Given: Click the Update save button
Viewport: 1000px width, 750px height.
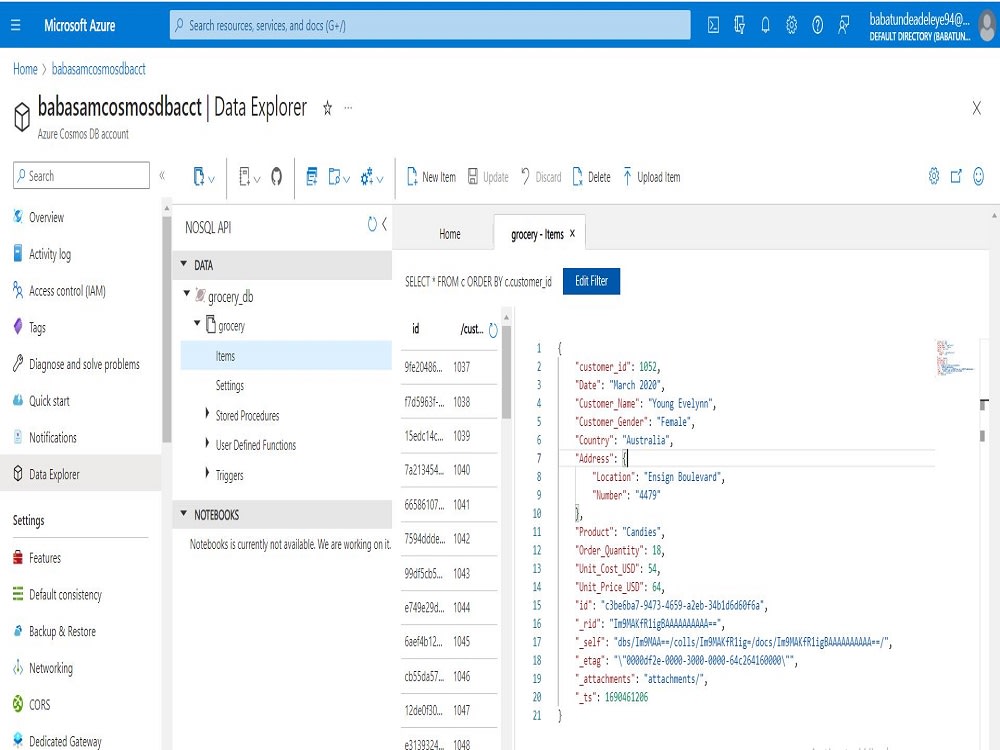Looking at the screenshot, I should coord(489,177).
